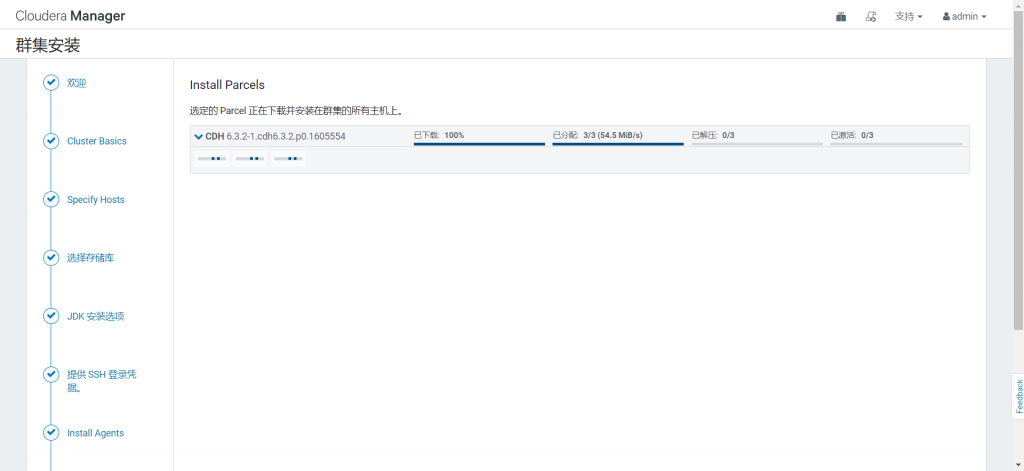This screenshot has height=471, width=1024.
Task: Go to the 提供 SSH 登录凭据 step
Action: pyautogui.click(x=101, y=381)
